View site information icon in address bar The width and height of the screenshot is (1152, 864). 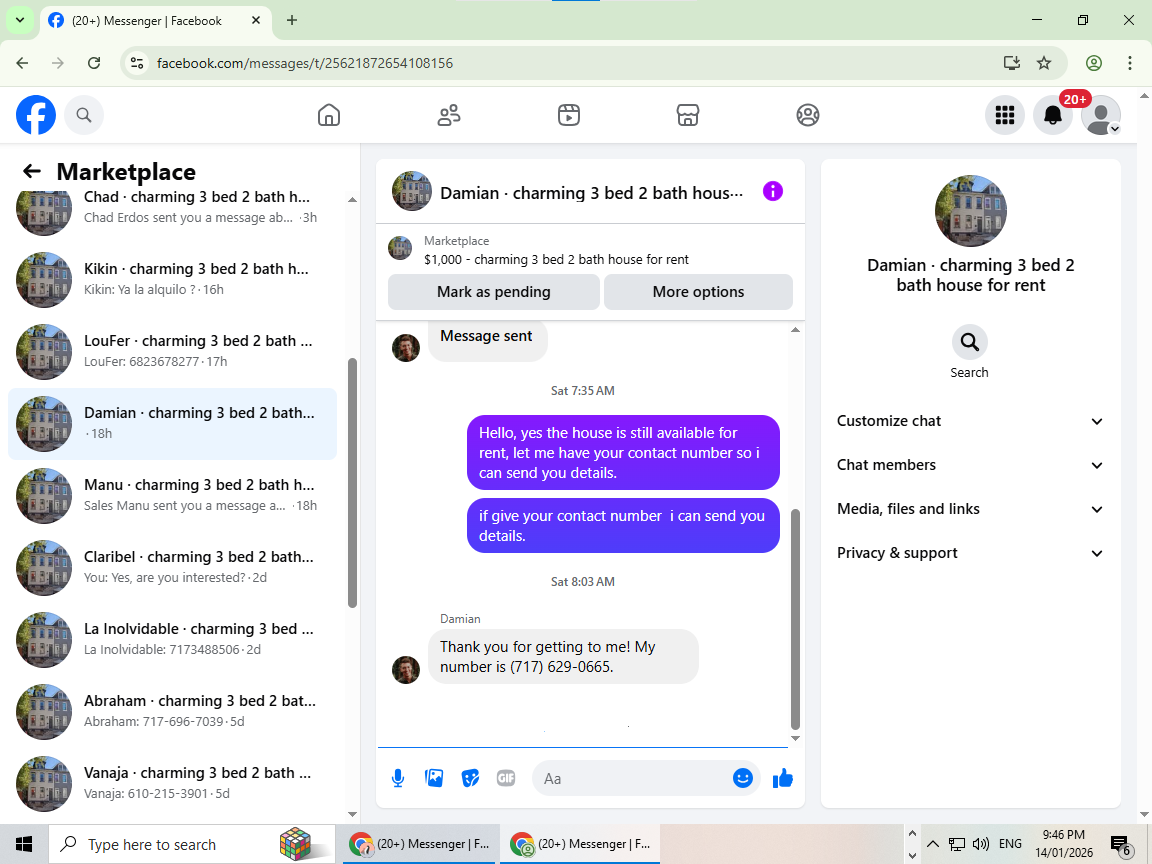click(x=137, y=63)
